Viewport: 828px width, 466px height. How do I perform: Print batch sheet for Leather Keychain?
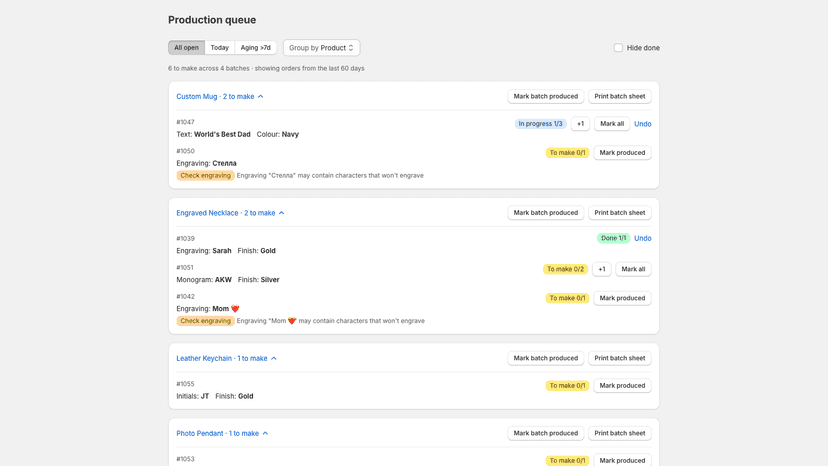click(619, 358)
